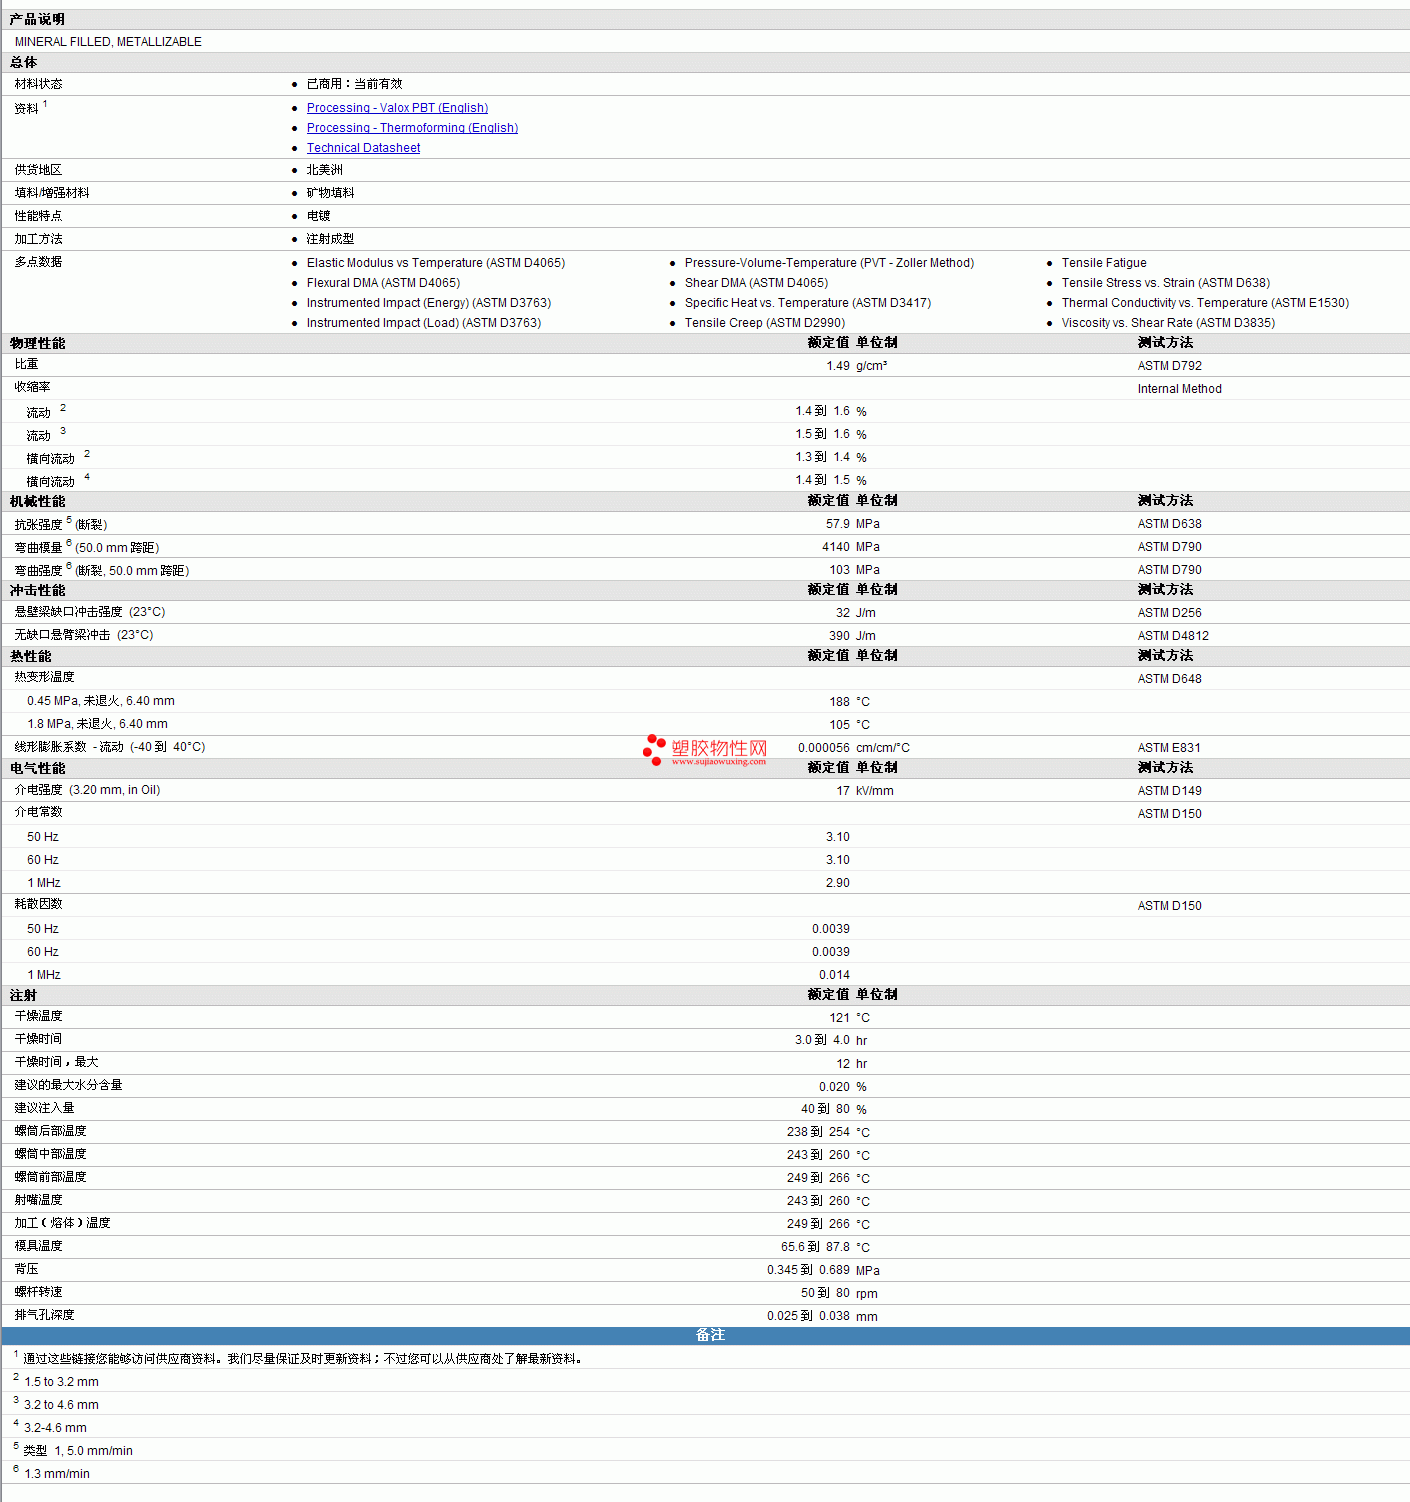Click Elastic Modulus vs Temperature (ASTM D4065)

(436, 263)
